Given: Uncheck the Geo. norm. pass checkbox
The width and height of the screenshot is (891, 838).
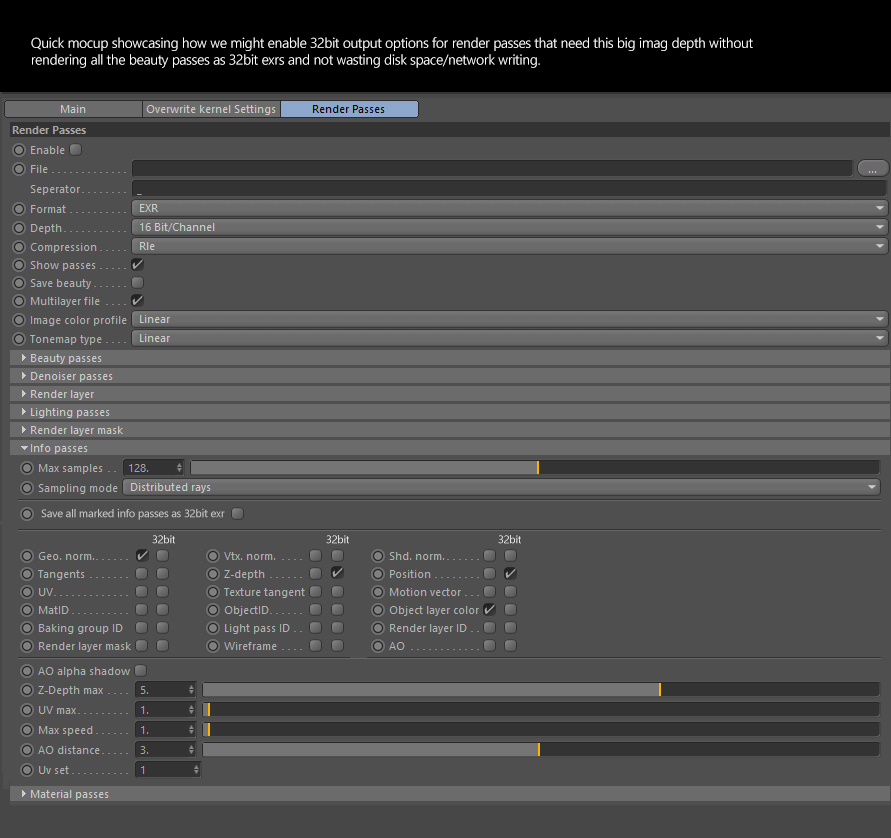Looking at the screenshot, I should coord(141,556).
